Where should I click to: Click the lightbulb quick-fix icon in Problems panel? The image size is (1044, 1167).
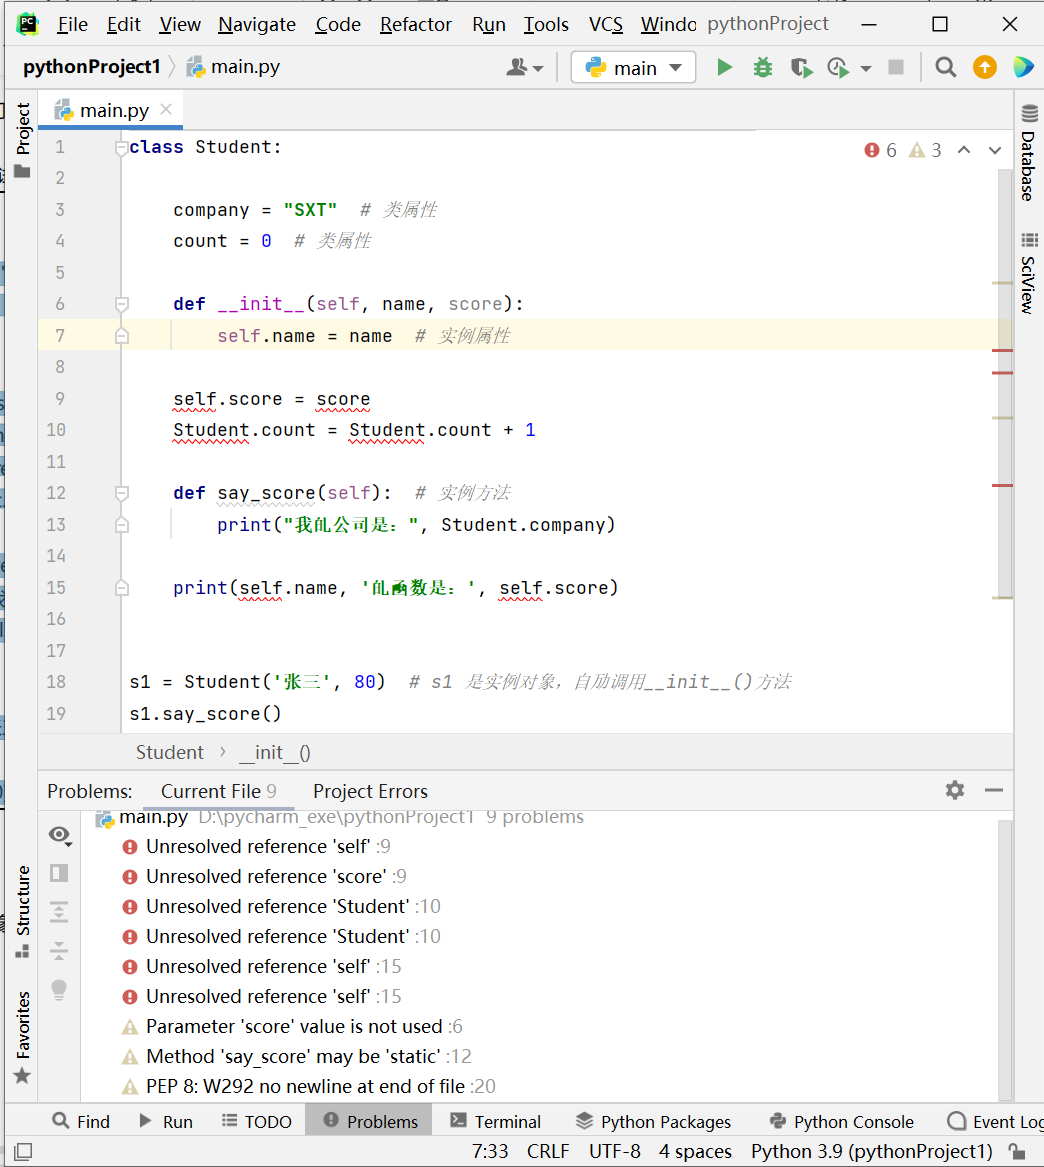click(59, 990)
